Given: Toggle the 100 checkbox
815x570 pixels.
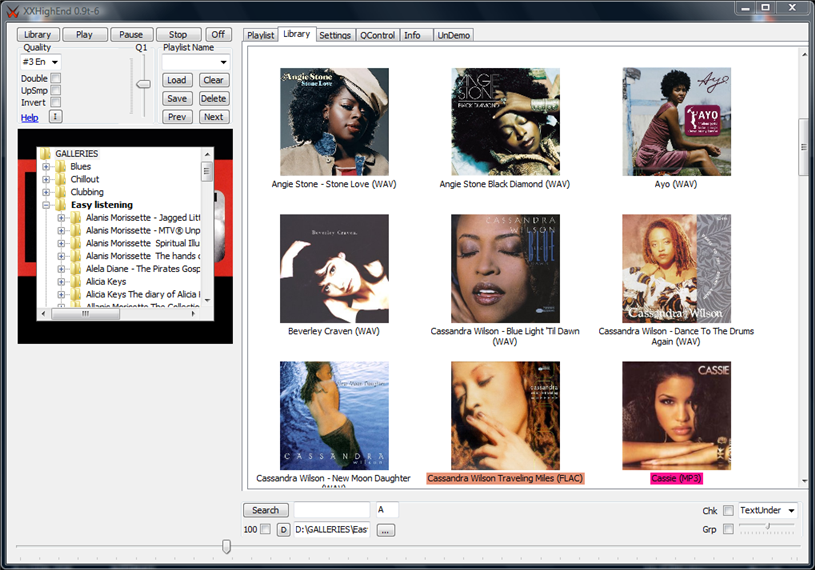Looking at the screenshot, I should (x=265, y=529).
